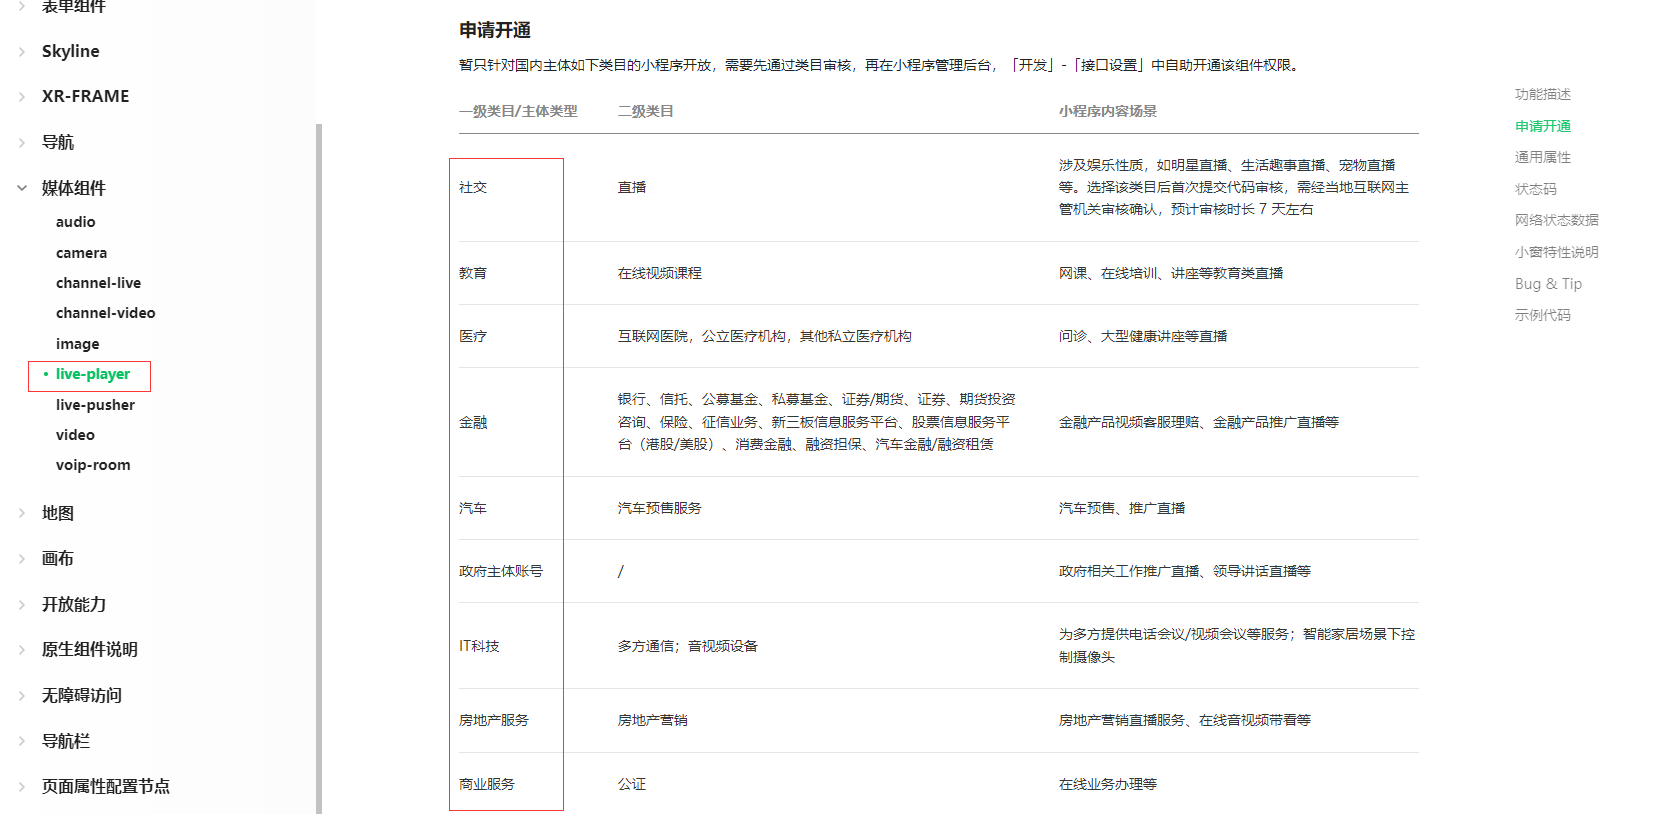This screenshot has height=814, width=1654.
Task: Open the camera component page
Action: (x=81, y=253)
